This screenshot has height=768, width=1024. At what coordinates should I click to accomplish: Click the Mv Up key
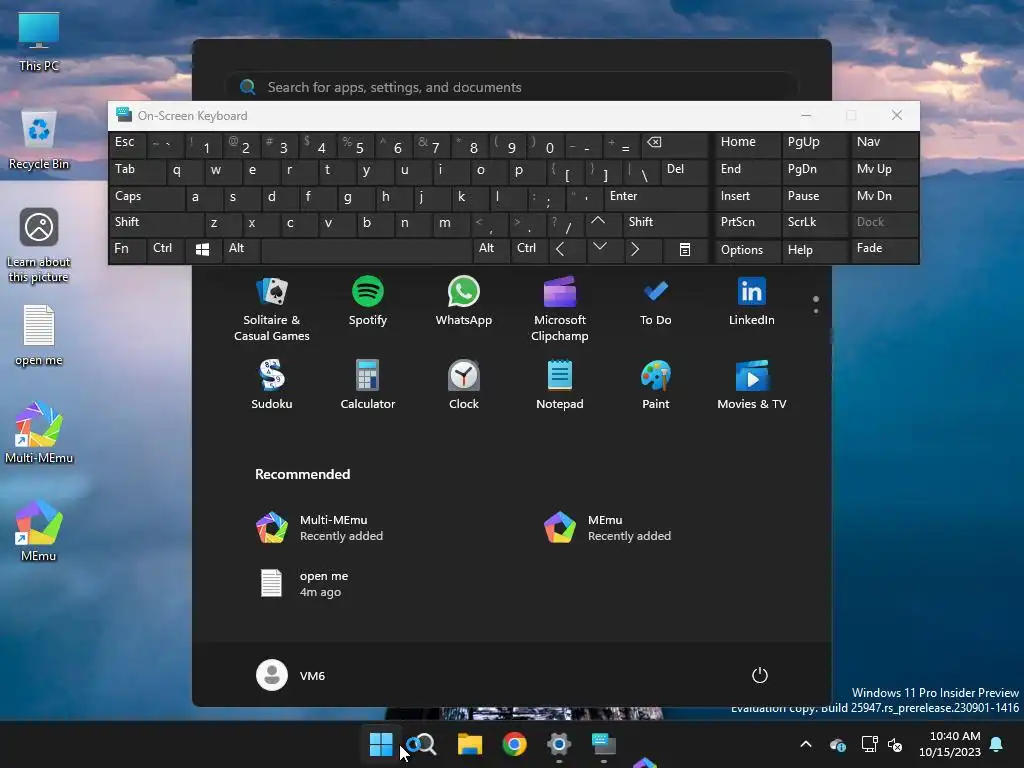(884, 170)
